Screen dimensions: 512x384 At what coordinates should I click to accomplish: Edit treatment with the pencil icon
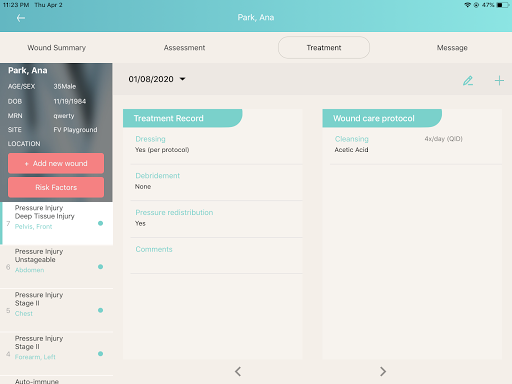468,81
